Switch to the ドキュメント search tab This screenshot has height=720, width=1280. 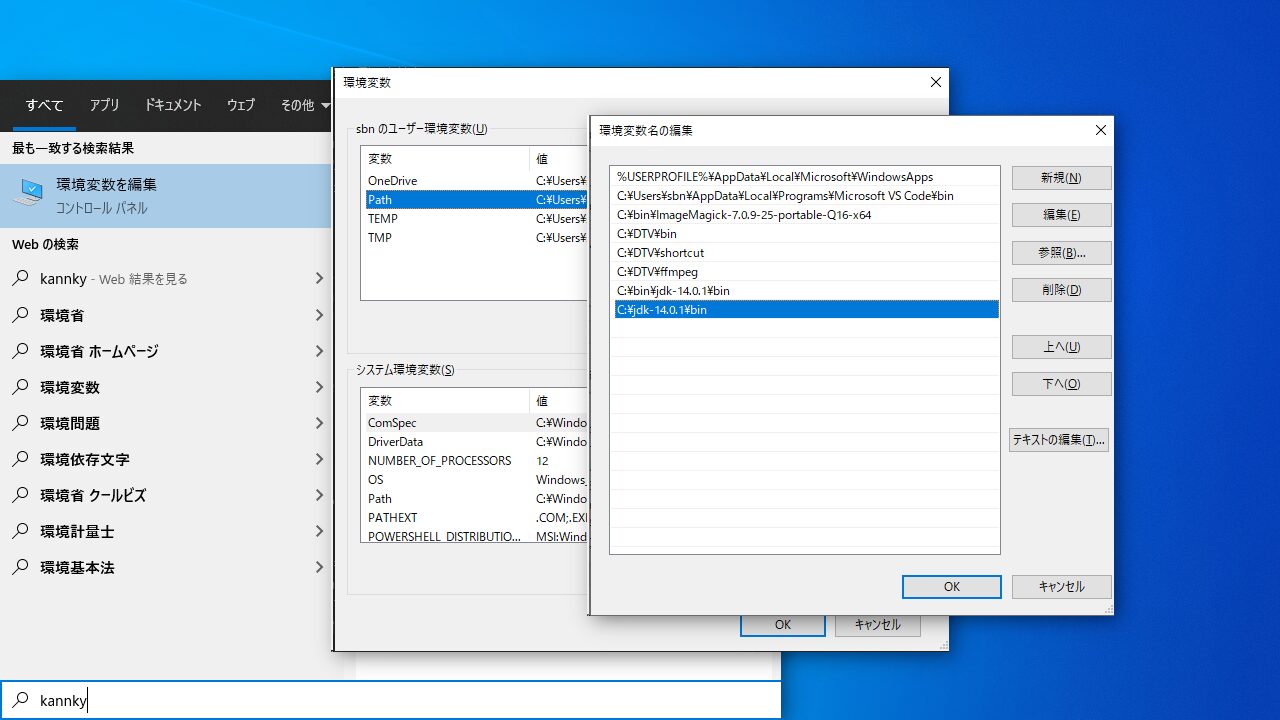[x=172, y=105]
